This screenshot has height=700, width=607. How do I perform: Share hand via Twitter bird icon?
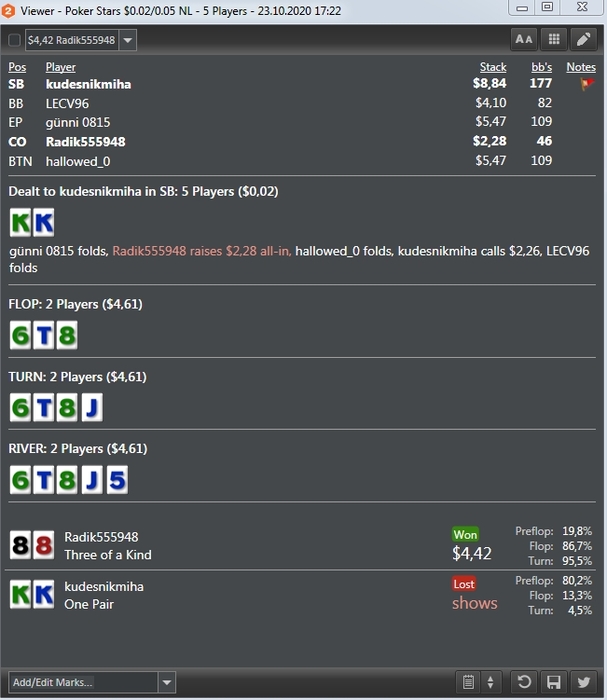[583, 682]
